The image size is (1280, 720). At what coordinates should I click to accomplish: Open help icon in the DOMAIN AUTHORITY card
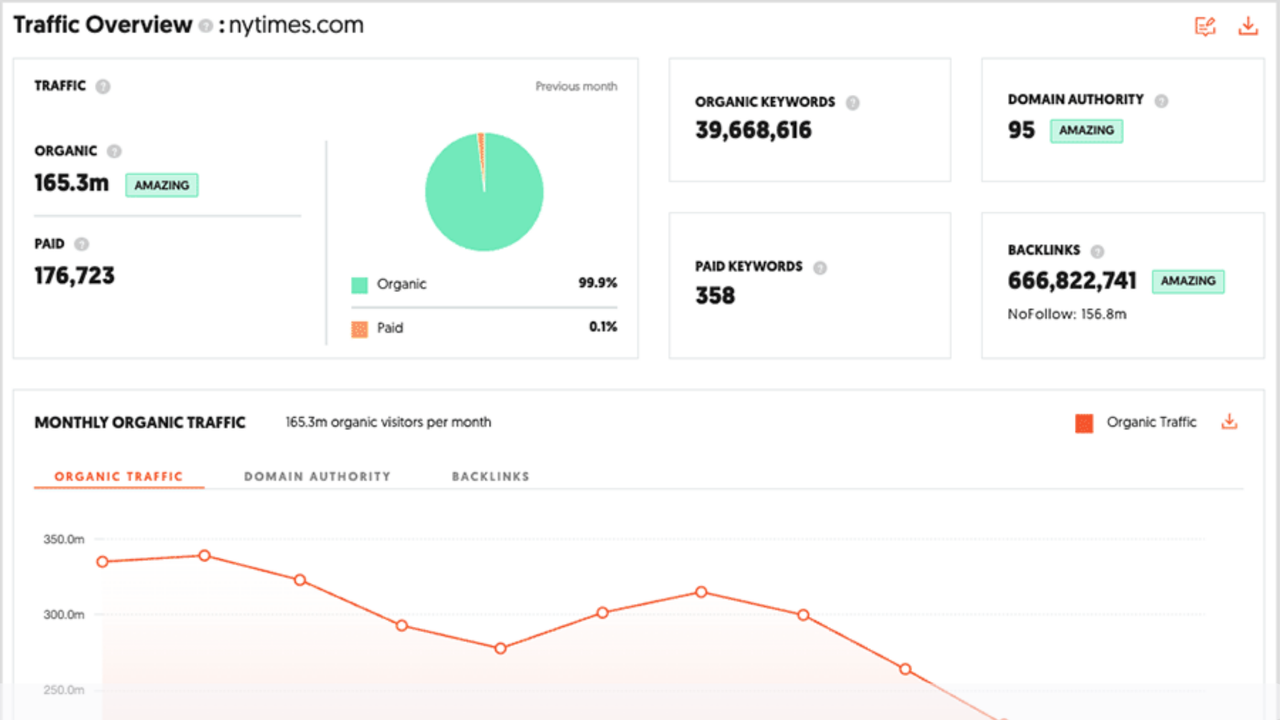pos(1161,100)
